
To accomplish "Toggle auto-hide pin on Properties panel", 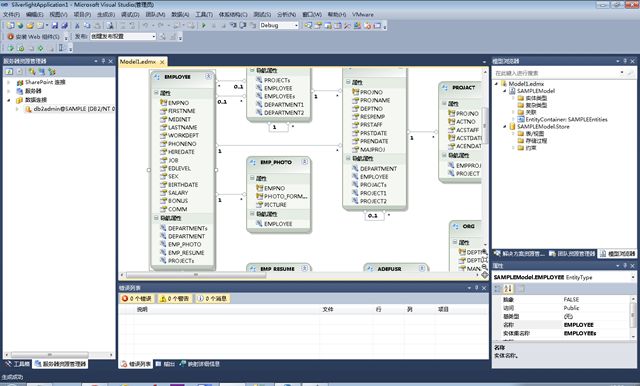I will [625, 266].
